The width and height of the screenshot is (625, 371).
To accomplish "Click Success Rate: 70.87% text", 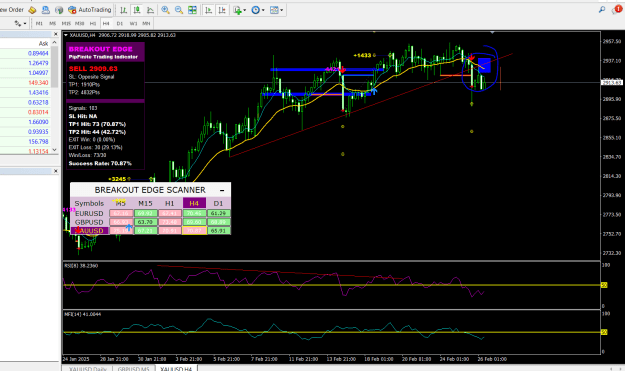I will coord(100,163).
